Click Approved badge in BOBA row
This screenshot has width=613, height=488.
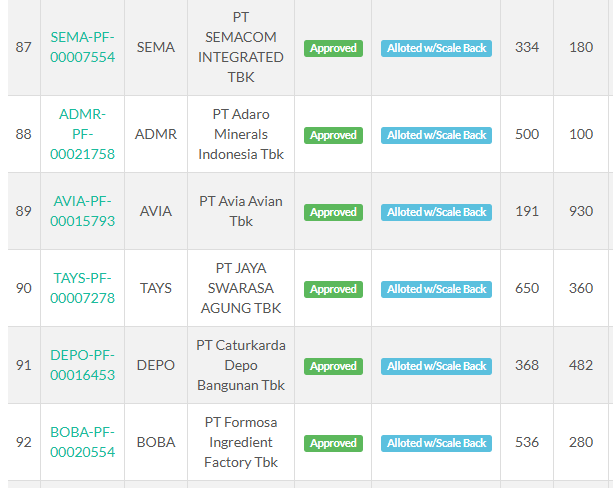(333, 443)
